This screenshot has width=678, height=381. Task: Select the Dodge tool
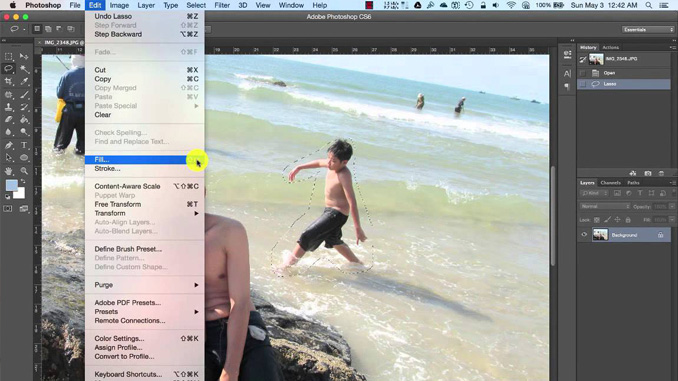coord(24,132)
